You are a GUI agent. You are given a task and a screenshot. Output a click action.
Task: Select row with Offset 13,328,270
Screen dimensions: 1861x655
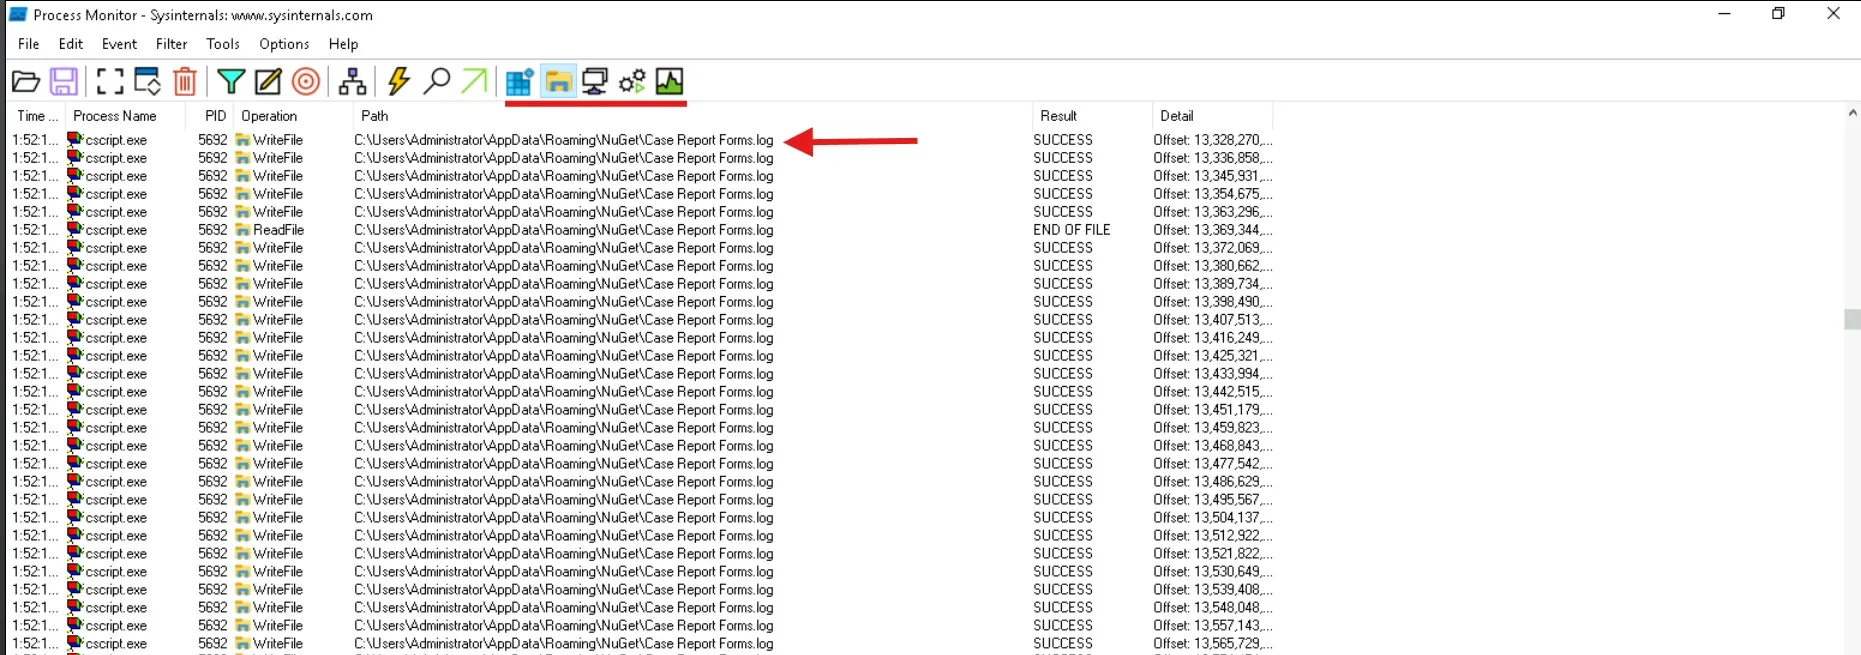[x=640, y=140]
